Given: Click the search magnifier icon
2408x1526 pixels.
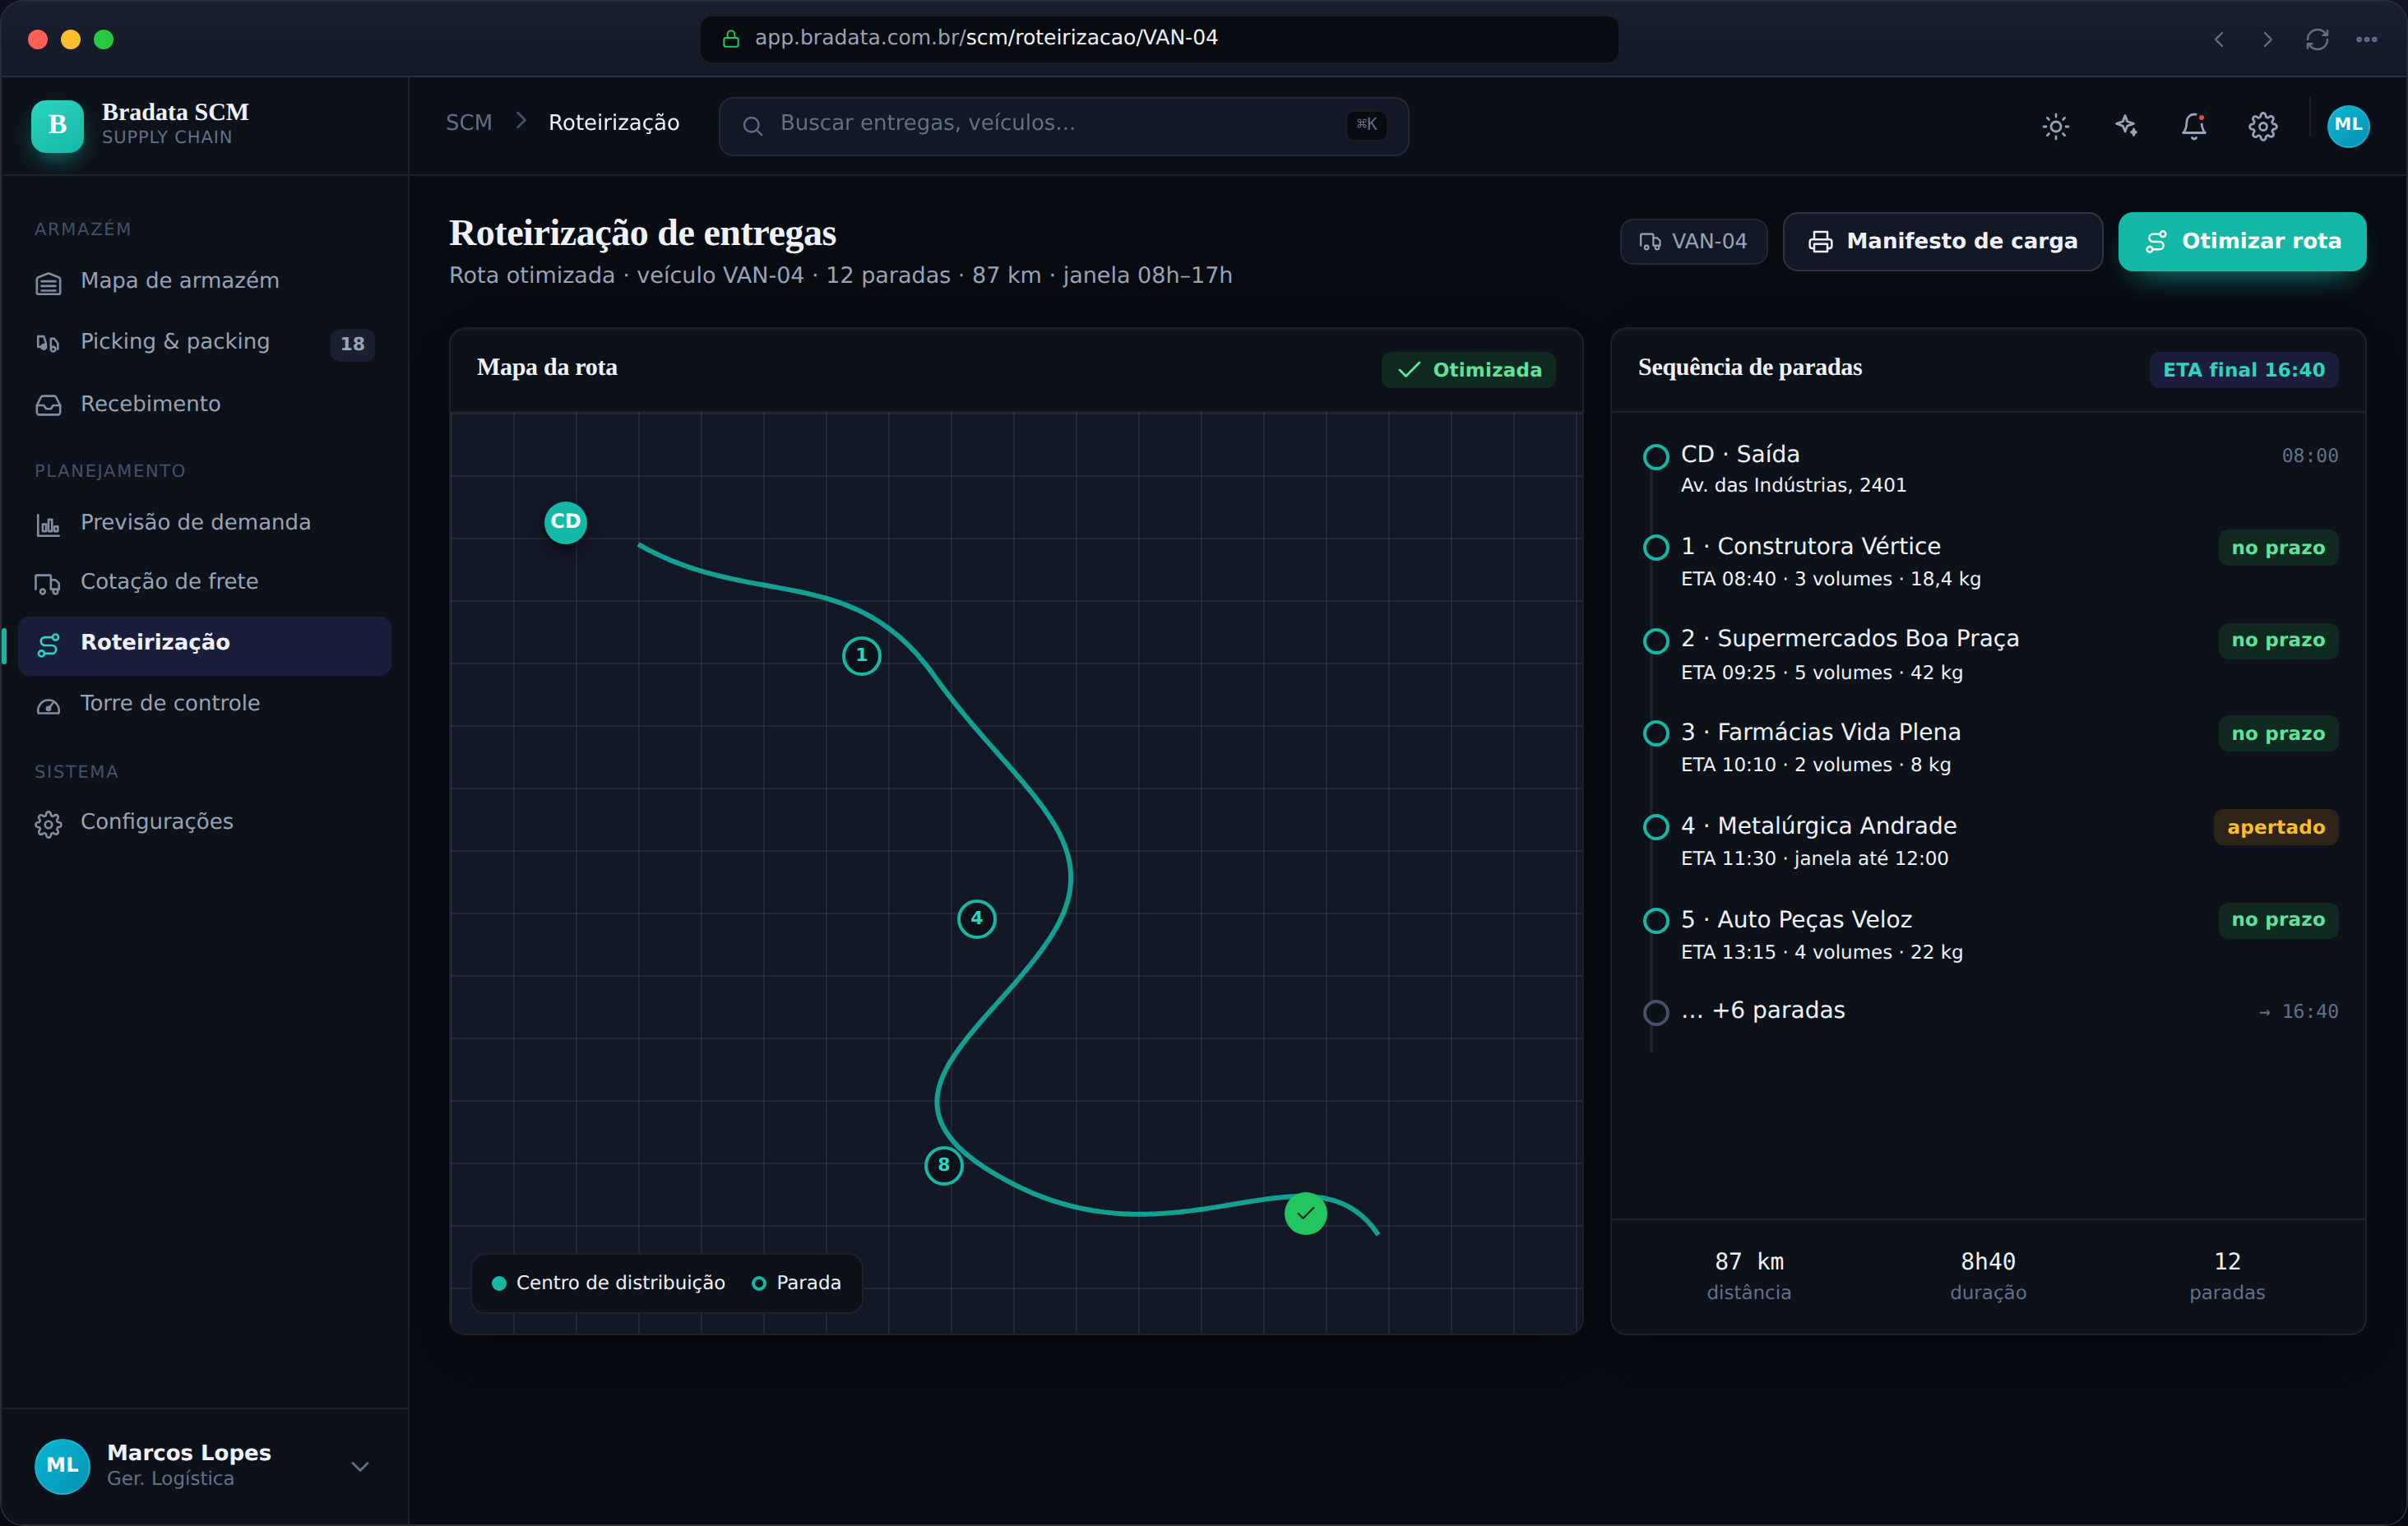Looking at the screenshot, I should [x=753, y=126].
